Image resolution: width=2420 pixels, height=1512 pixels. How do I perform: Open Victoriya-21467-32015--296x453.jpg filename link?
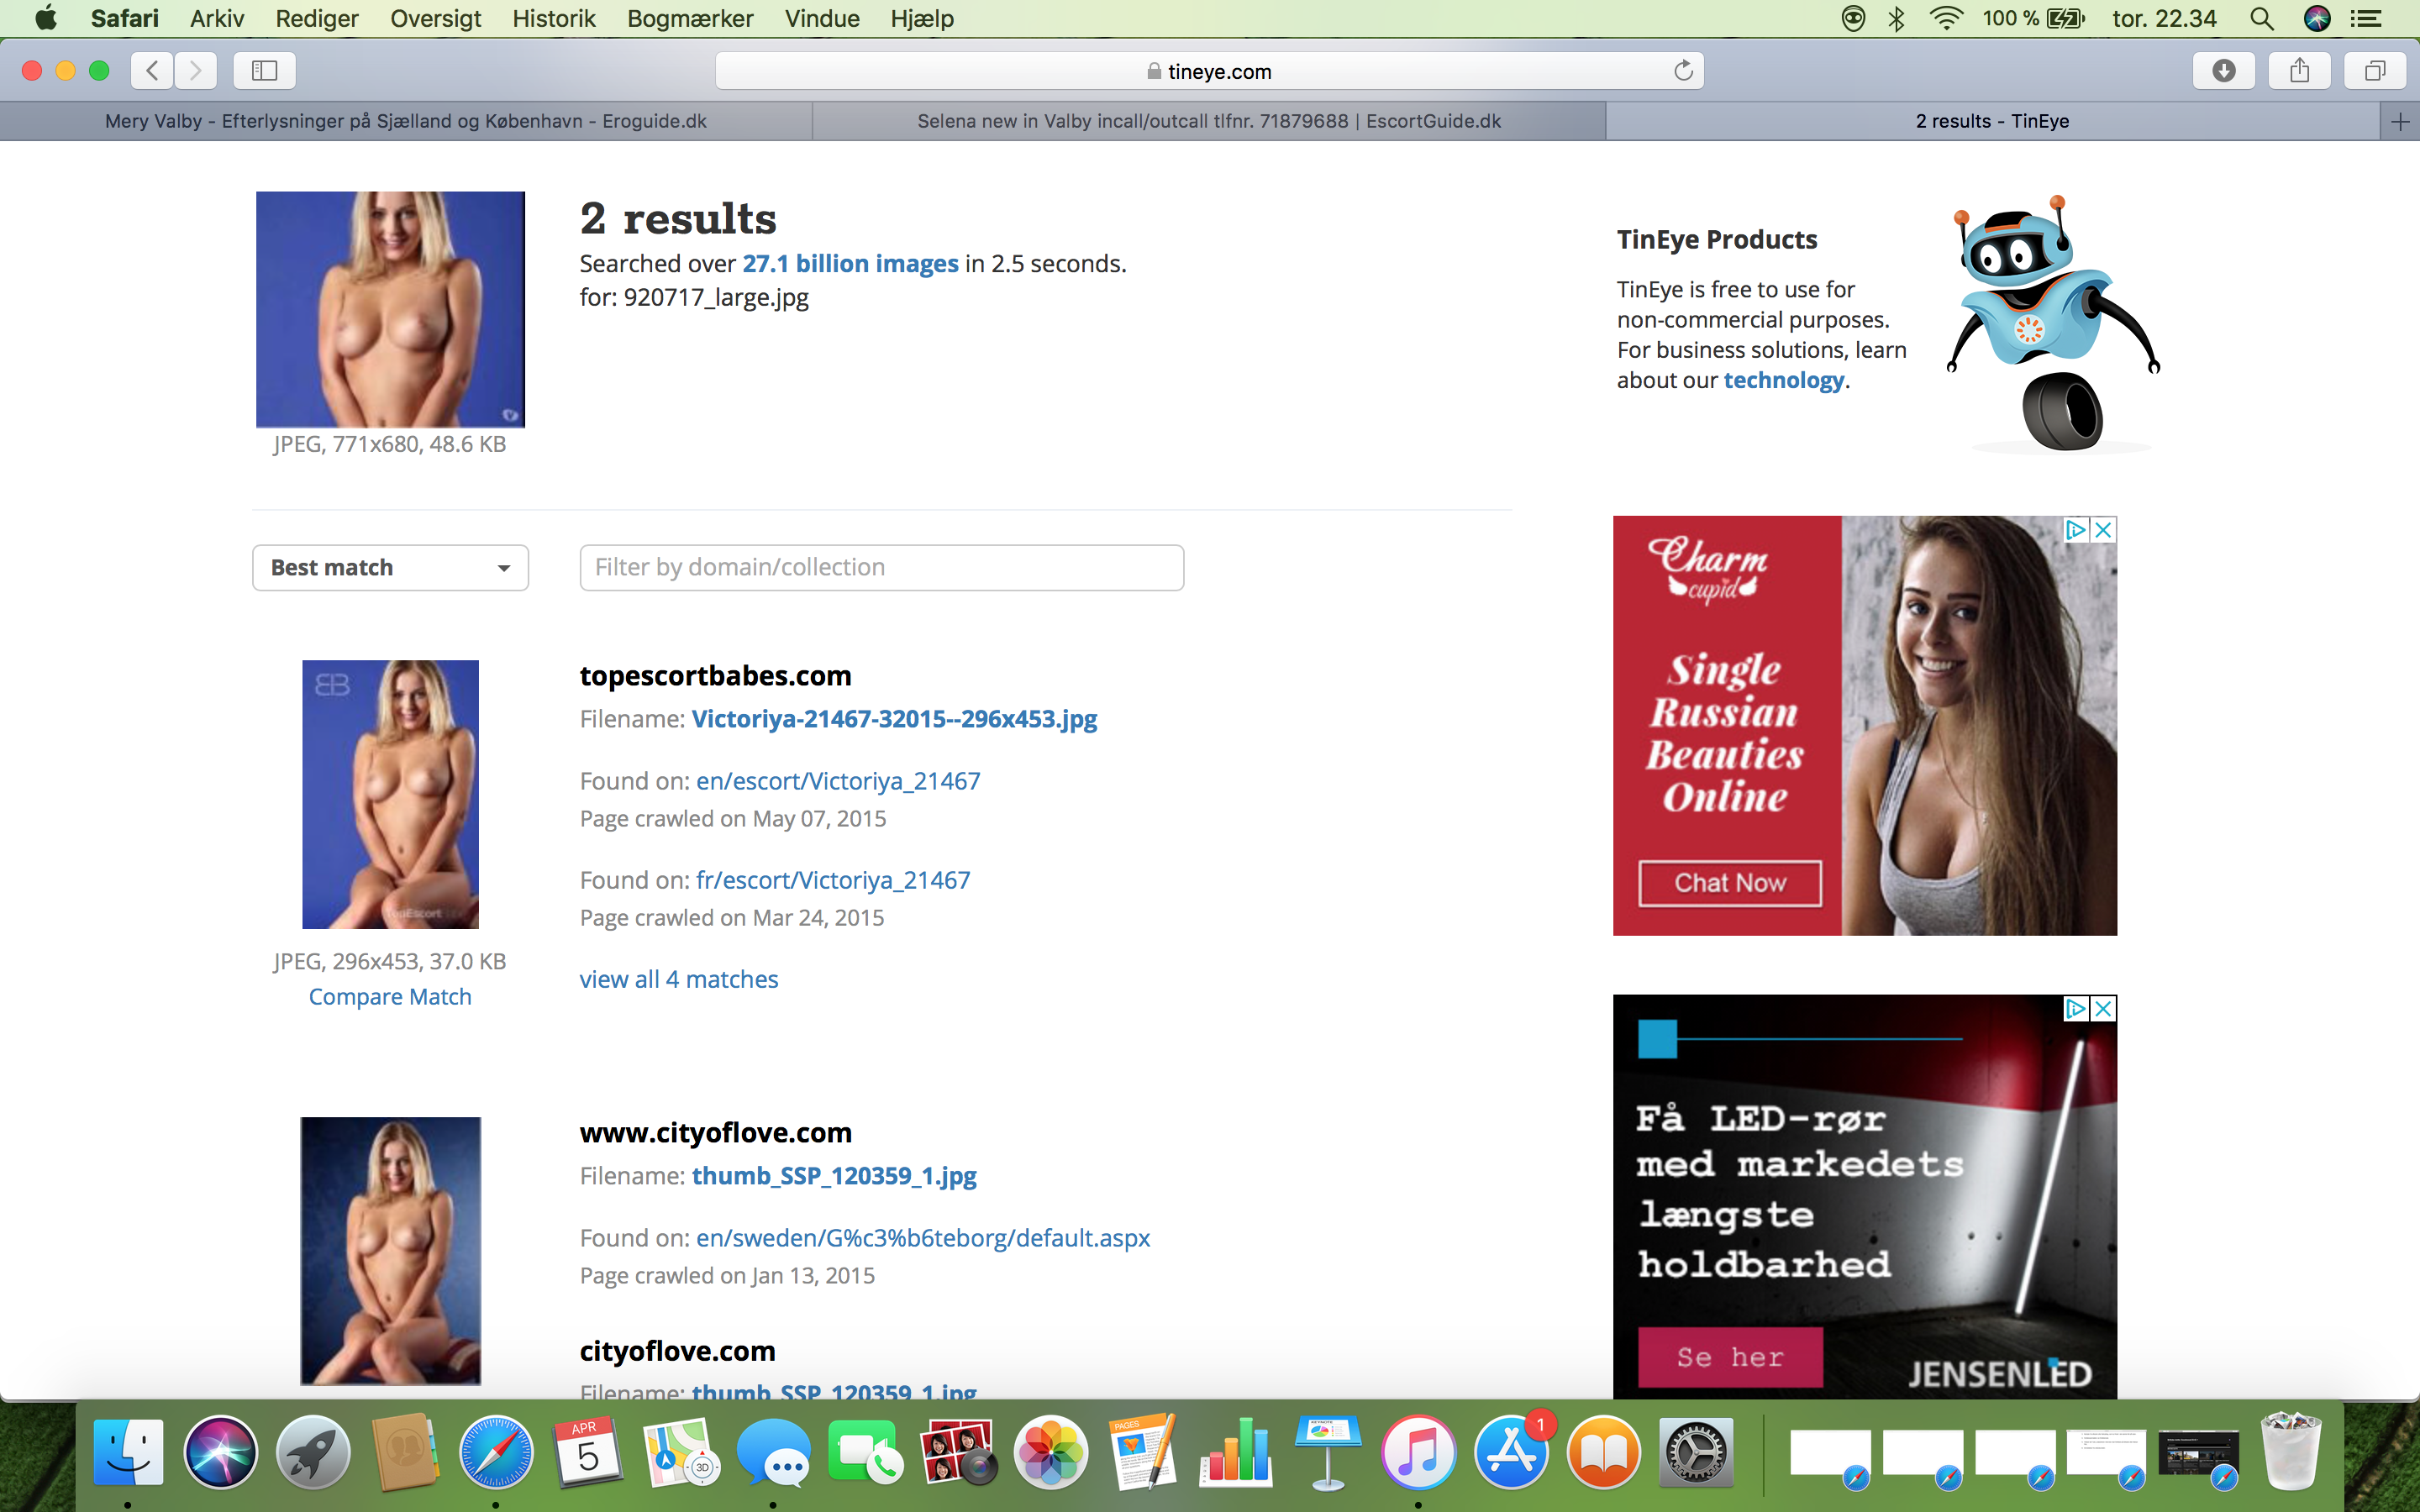(x=894, y=719)
